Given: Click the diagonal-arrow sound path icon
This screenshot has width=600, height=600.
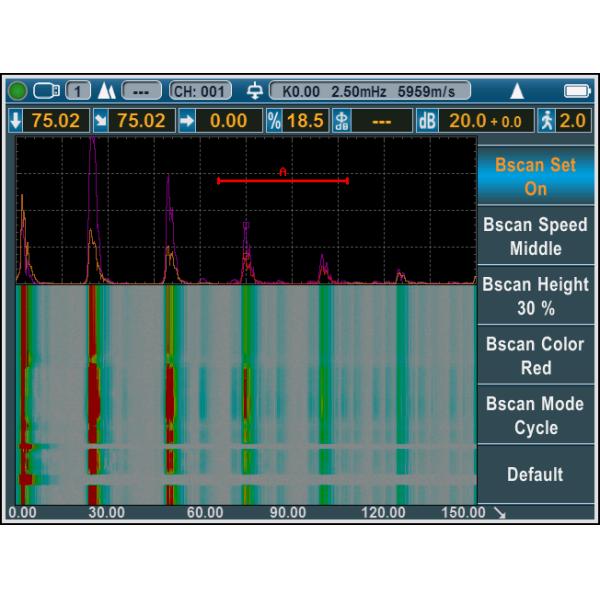Looking at the screenshot, I should point(101,121).
